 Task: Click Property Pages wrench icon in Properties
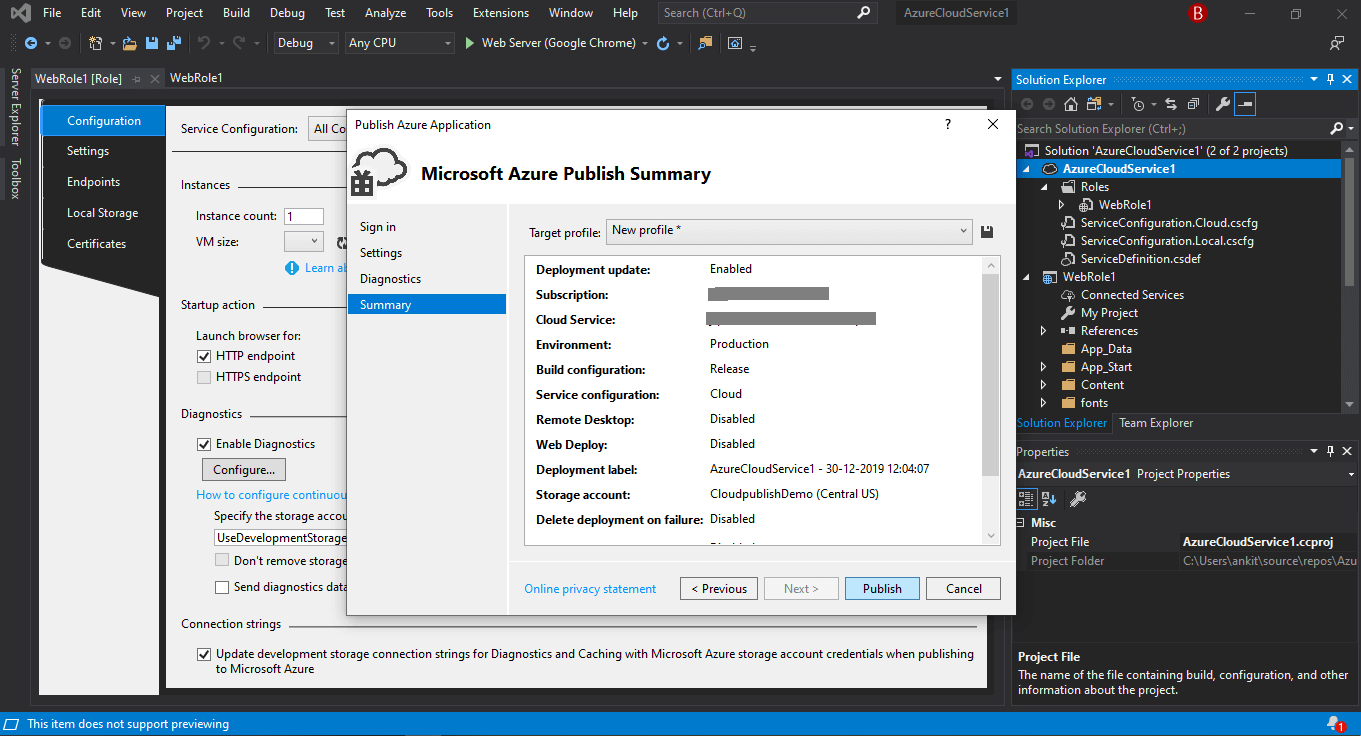point(1078,498)
